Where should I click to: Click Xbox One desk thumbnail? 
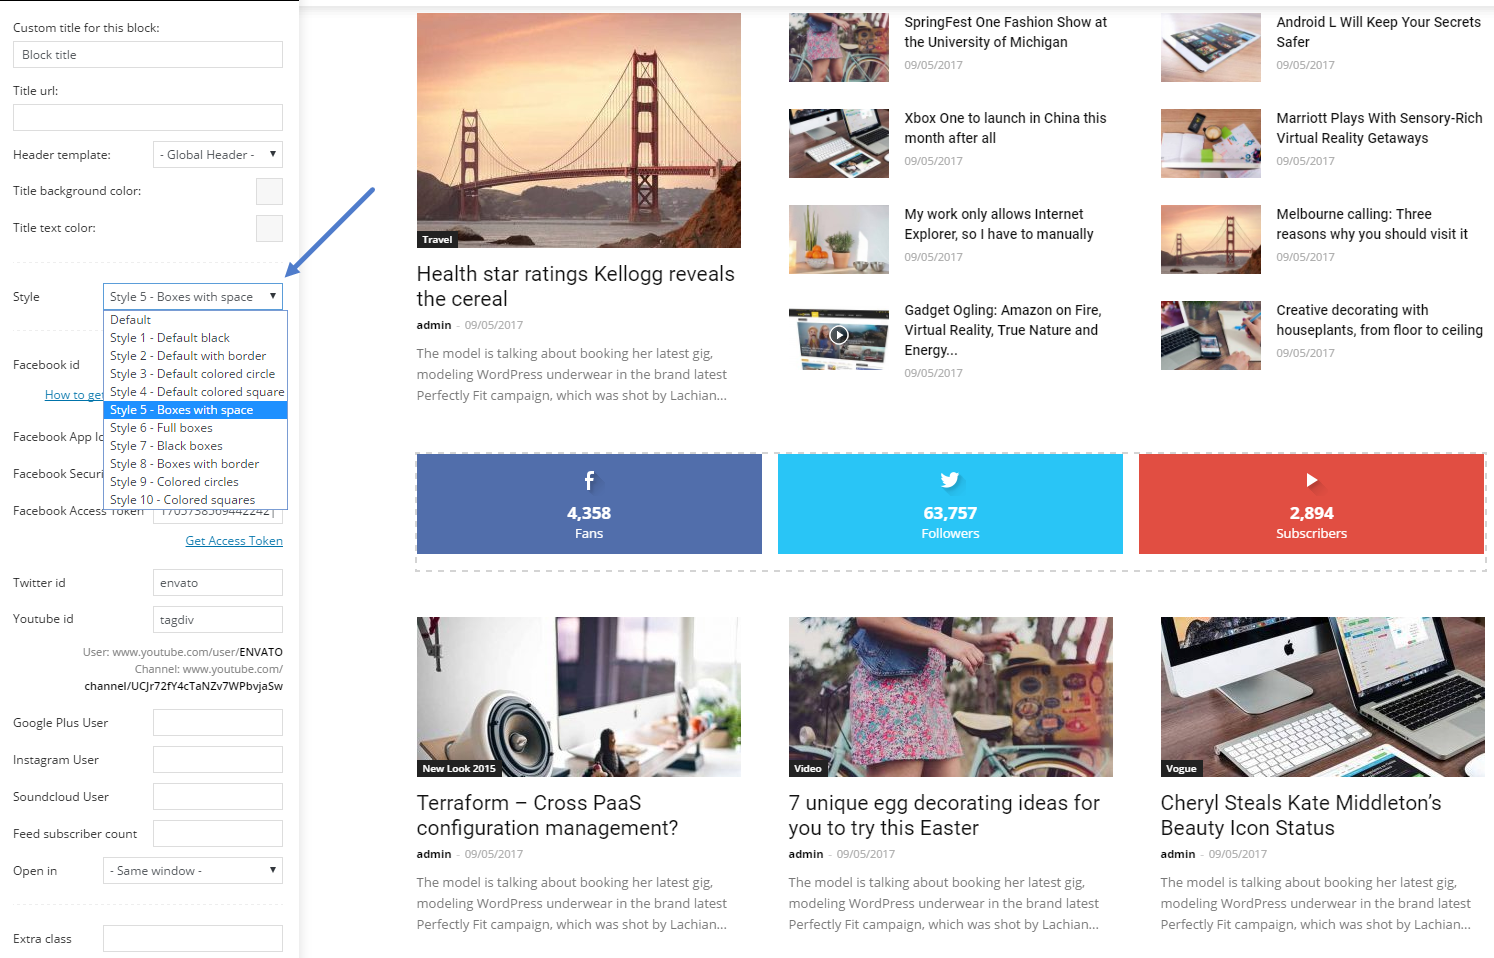(839, 143)
